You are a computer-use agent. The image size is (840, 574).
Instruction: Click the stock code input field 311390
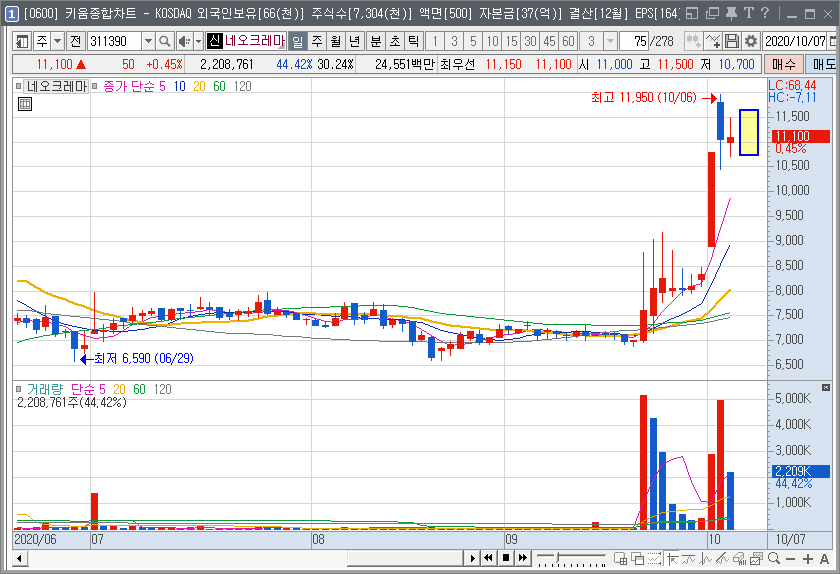pyautogui.click(x=115, y=41)
